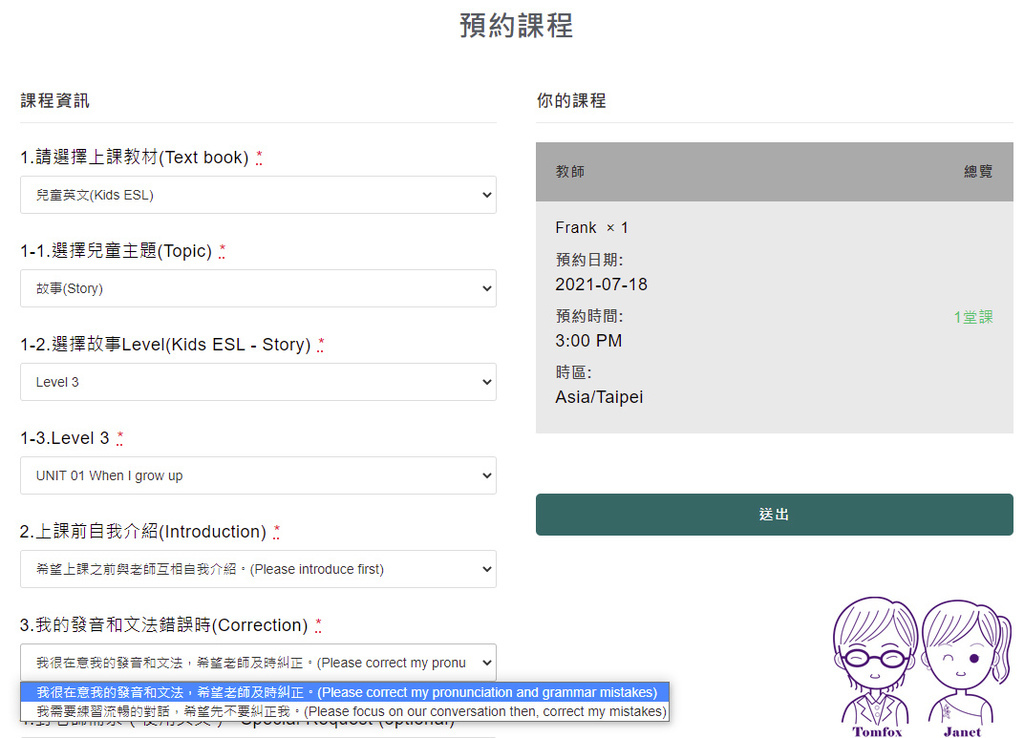Screen dimensions: 1024x738
Task: Click the 你的課程 section heading
Action: (571, 101)
